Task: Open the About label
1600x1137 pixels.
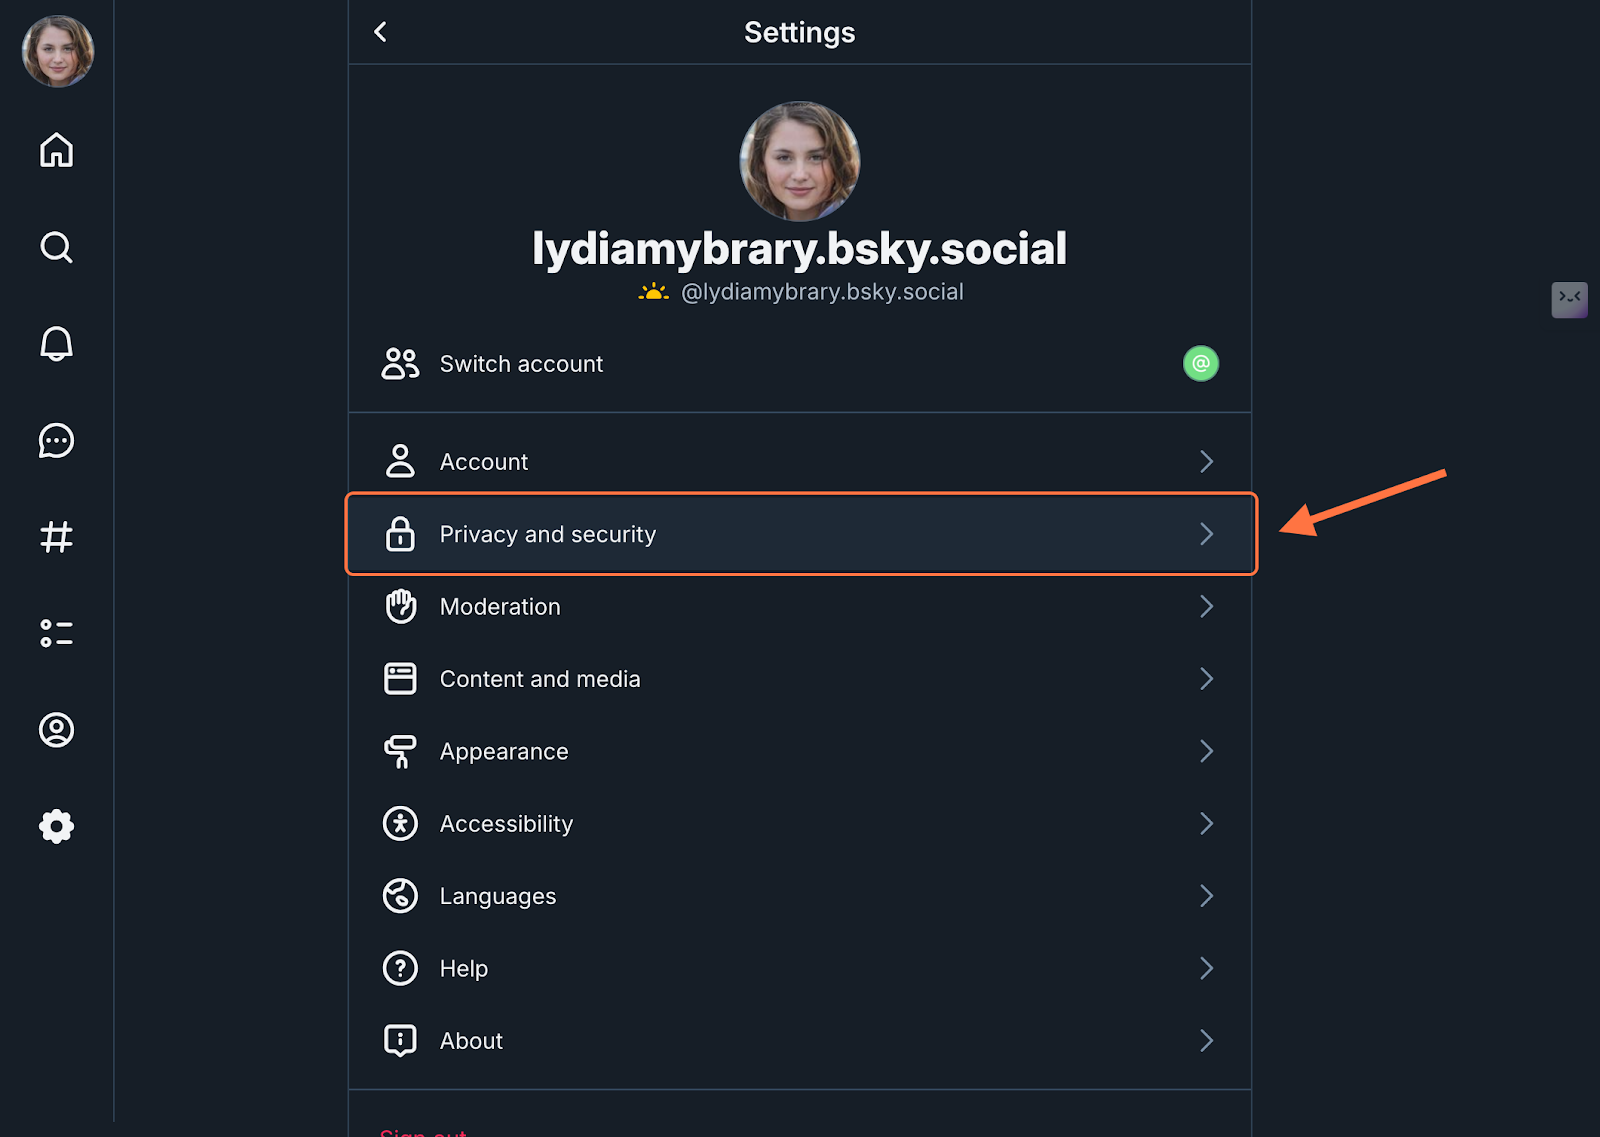Action: point(471,1041)
